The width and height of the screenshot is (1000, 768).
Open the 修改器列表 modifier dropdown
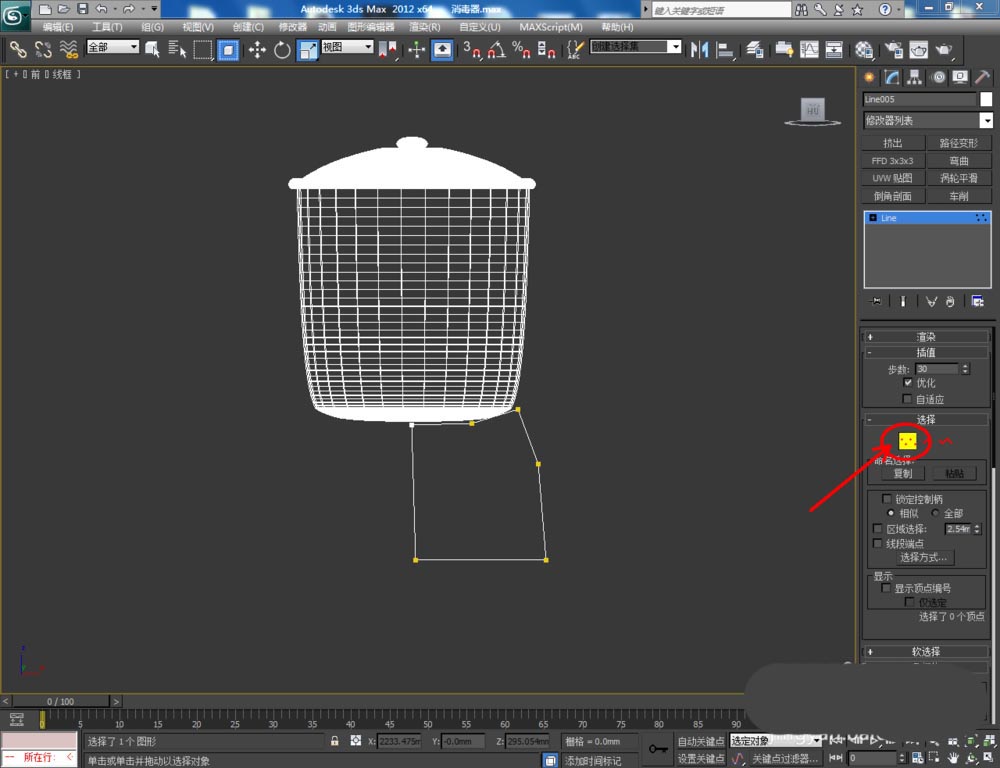(927, 120)
